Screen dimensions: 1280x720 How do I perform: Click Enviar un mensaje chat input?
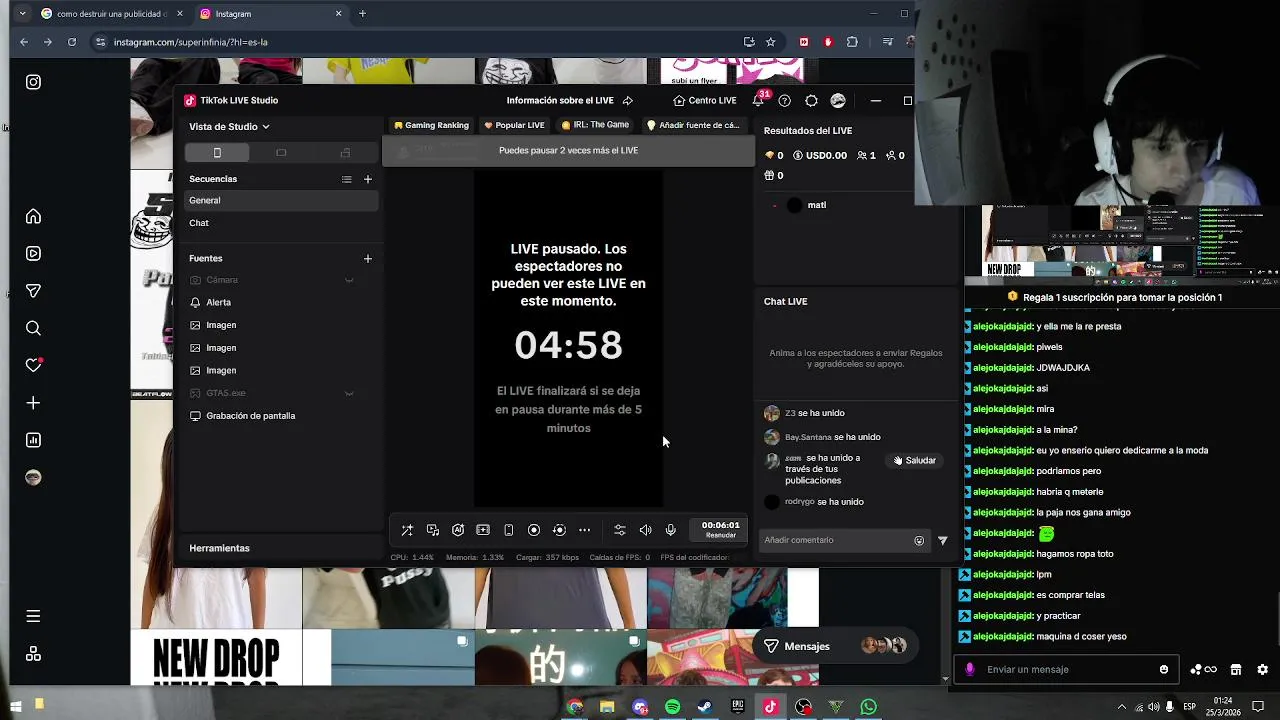click(1066, 669)
